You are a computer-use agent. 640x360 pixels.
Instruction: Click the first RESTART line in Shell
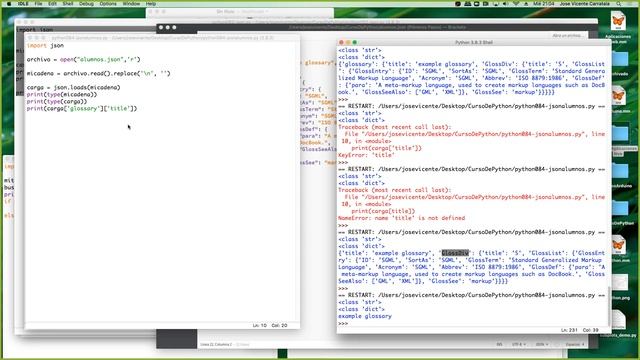coord(471,106)
